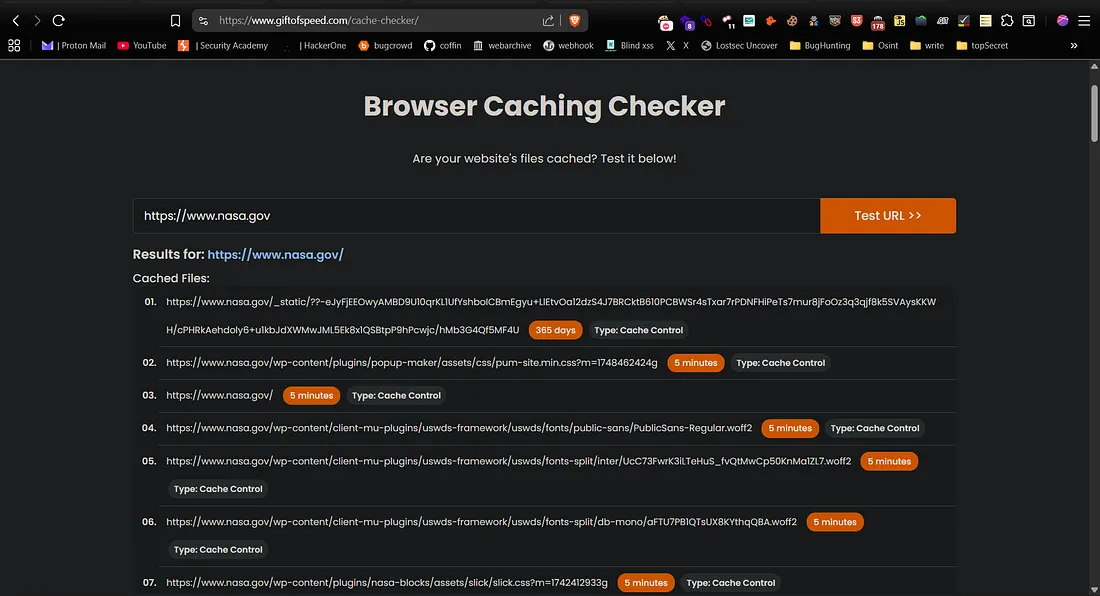Image resolution: width=1100 pixels, height=596 pixels.
Task: Open the teal monitor extension icon
Action: [x=749, y=21]
